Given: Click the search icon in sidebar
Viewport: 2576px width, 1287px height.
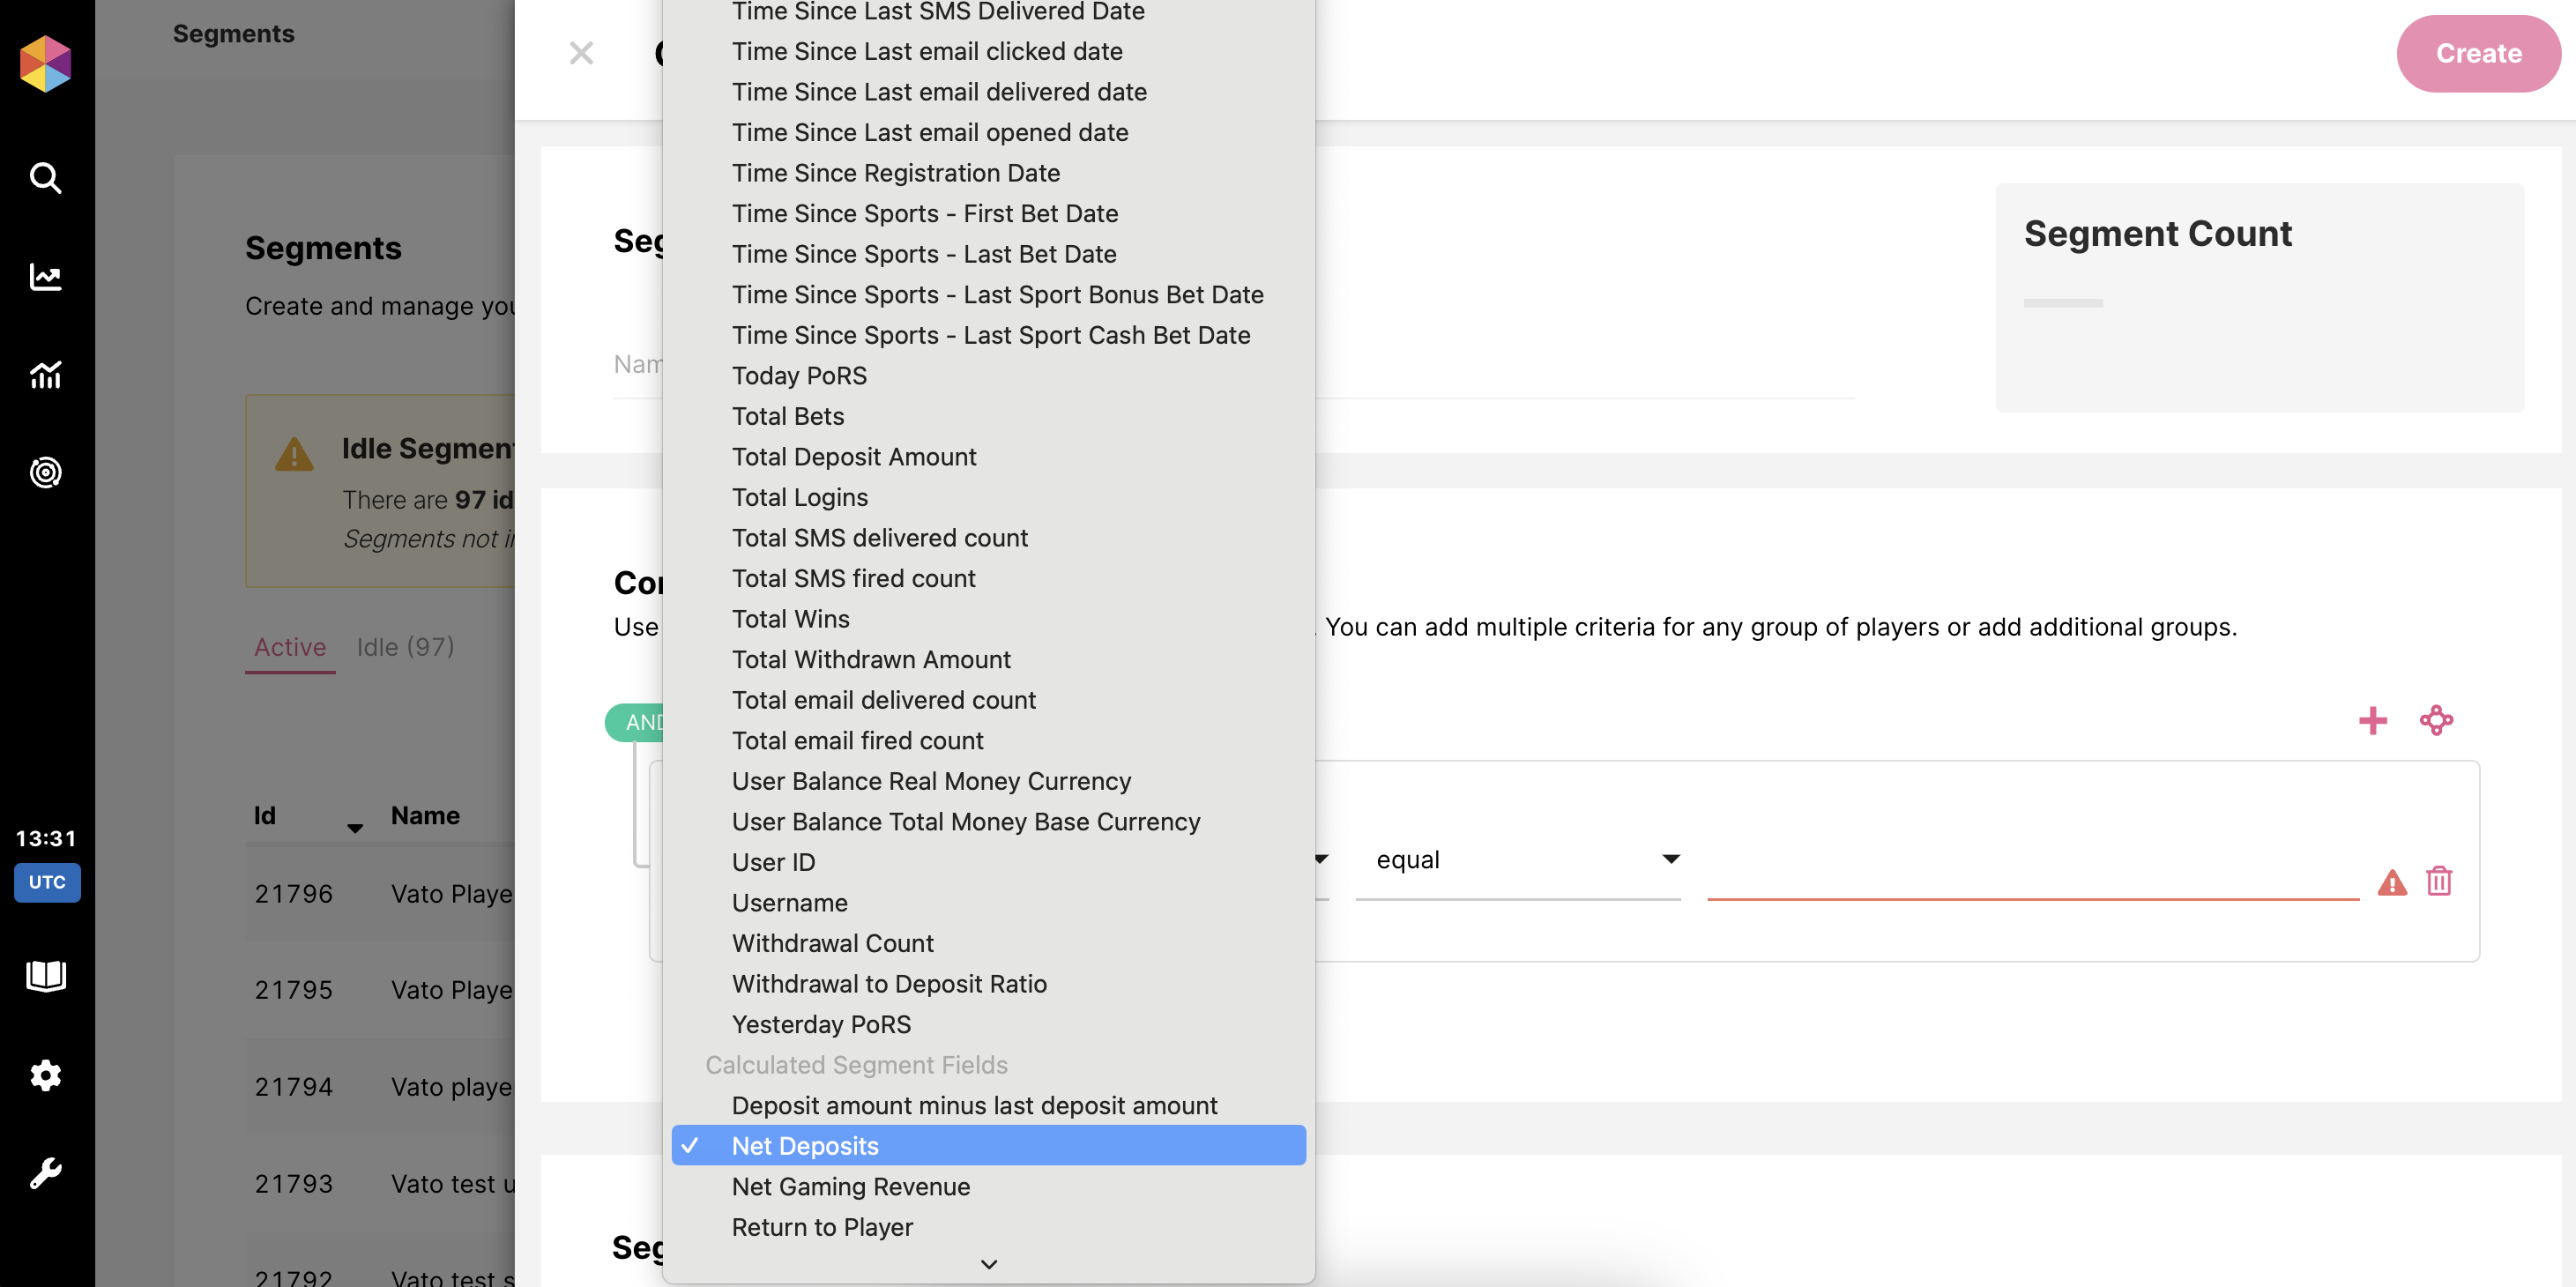Looking at the screenshot, I should (45, 178).
